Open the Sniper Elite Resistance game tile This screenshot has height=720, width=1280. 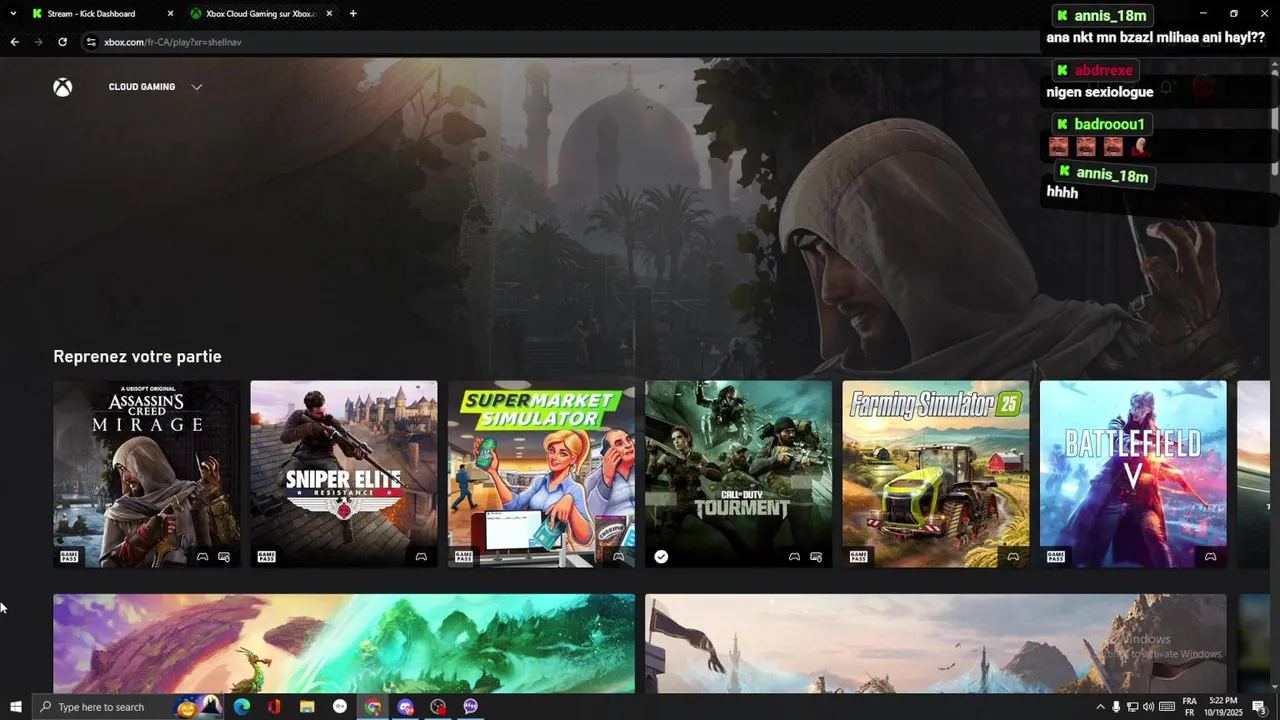click(344, 474)
